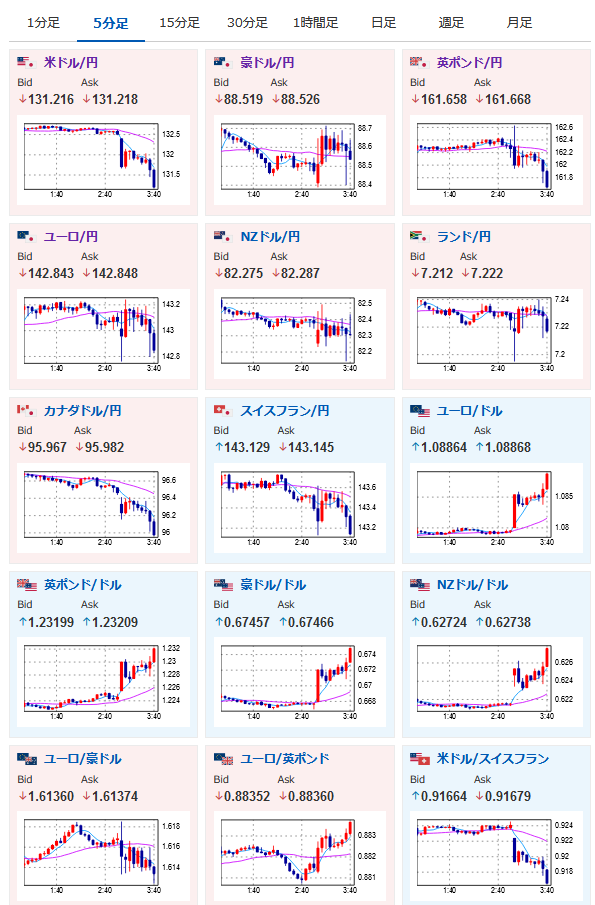
Task: Click the 英ポンド/円 flag icon
Action: point(419,62)
